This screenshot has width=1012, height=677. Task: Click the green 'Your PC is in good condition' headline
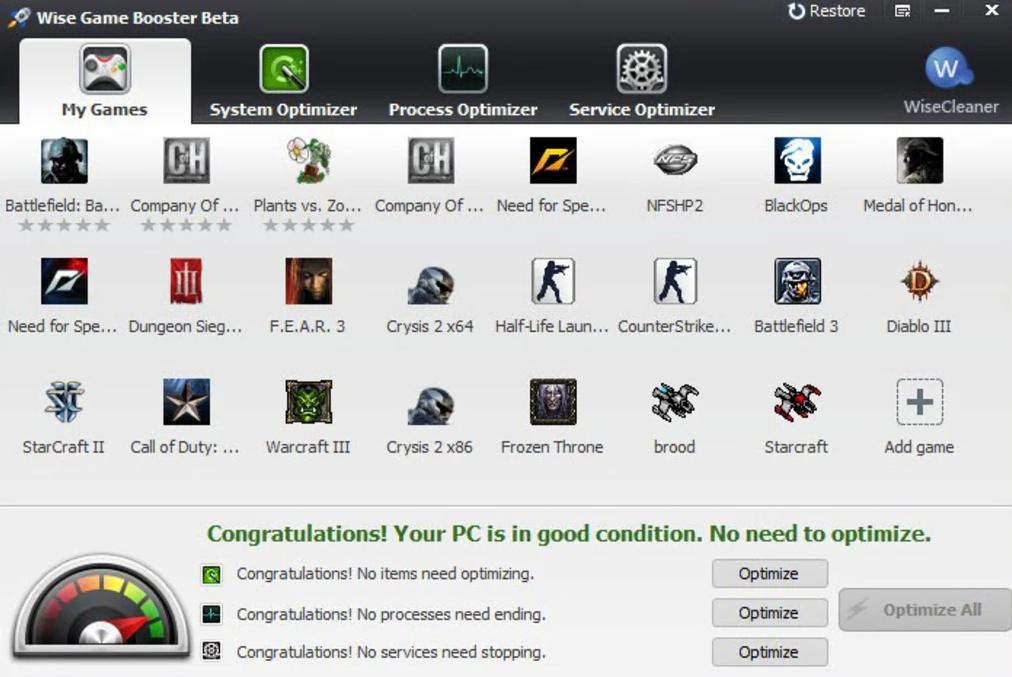click(x=569, y=534)
